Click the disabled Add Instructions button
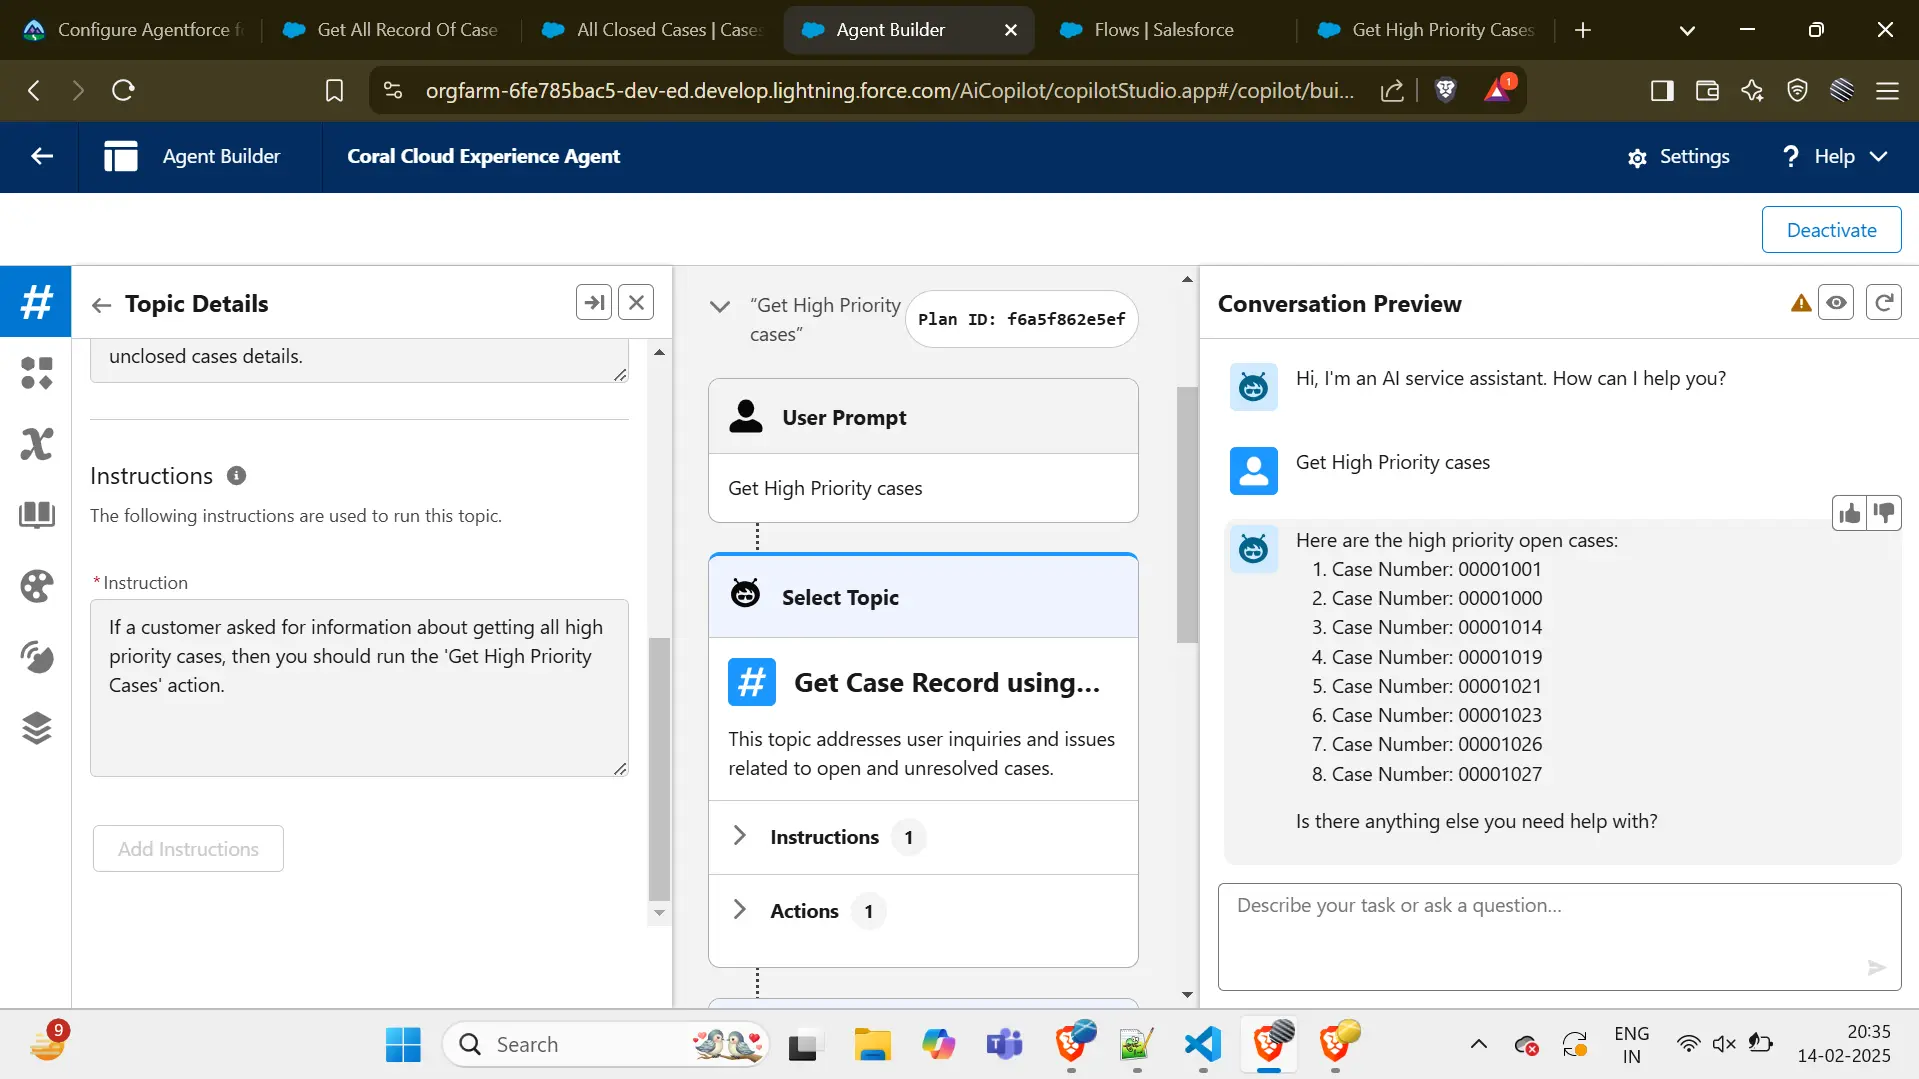 pyautogui.click(x=188, y=849)
